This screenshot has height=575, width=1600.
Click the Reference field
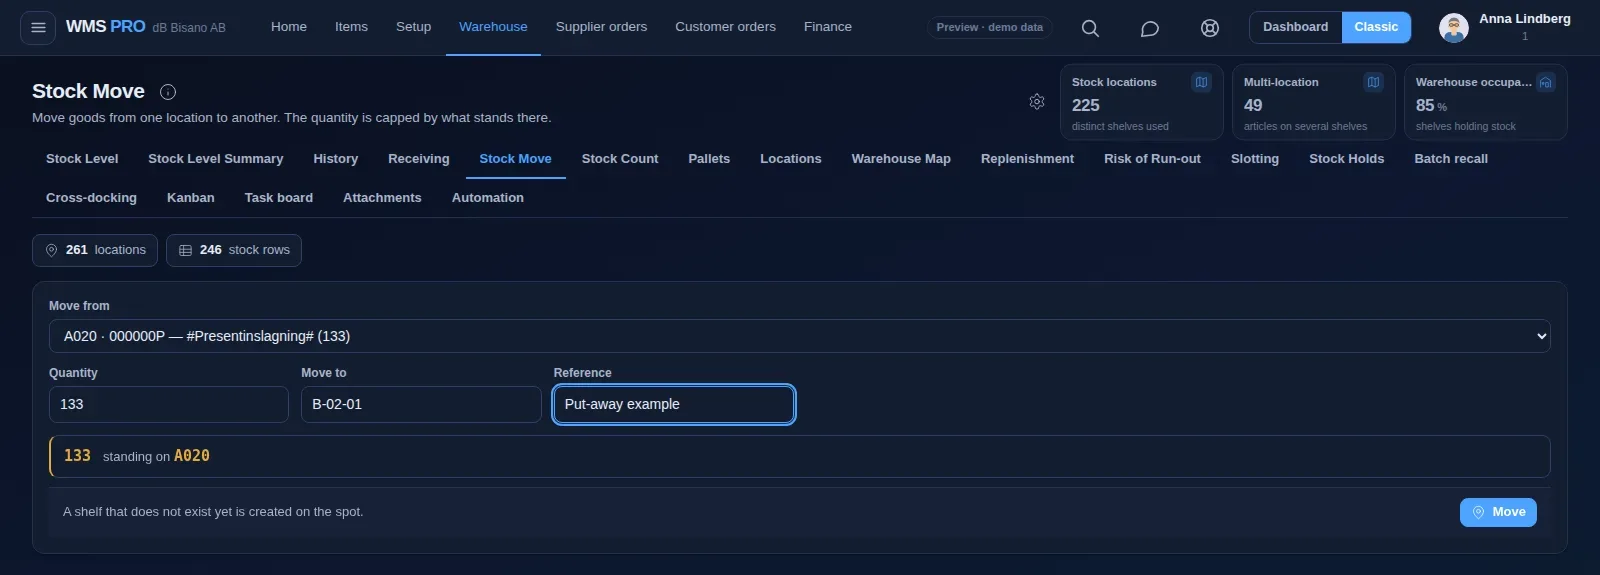pyautogui.click(x=674, y=404)
